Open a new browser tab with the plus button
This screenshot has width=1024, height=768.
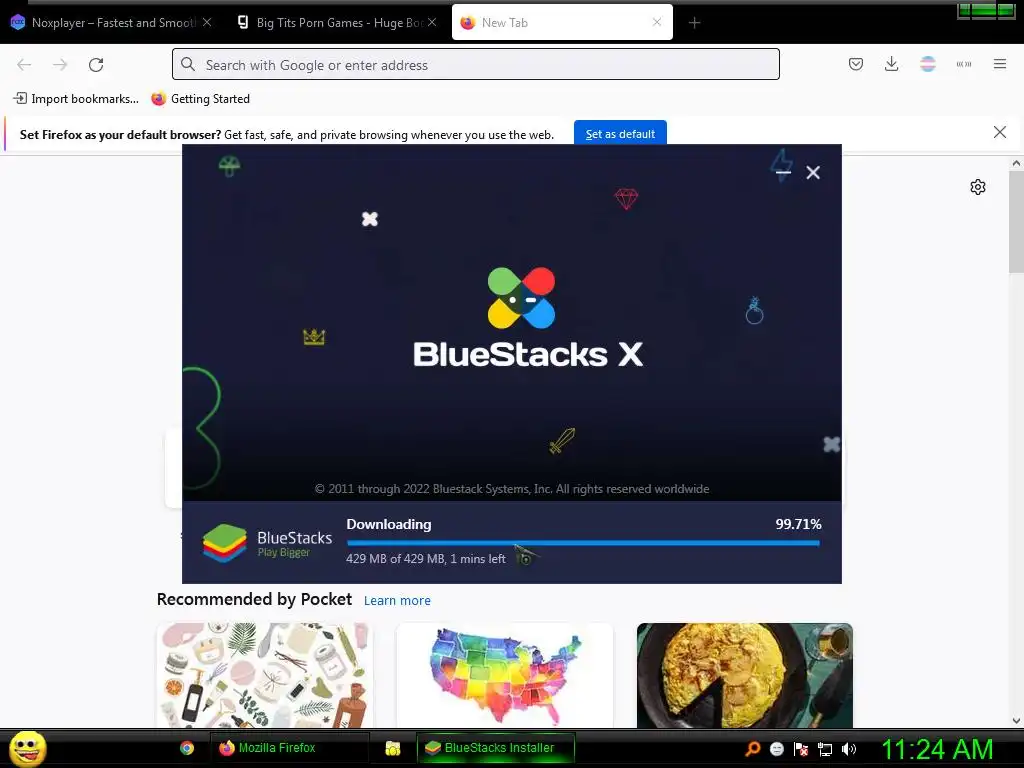point(694,23)
